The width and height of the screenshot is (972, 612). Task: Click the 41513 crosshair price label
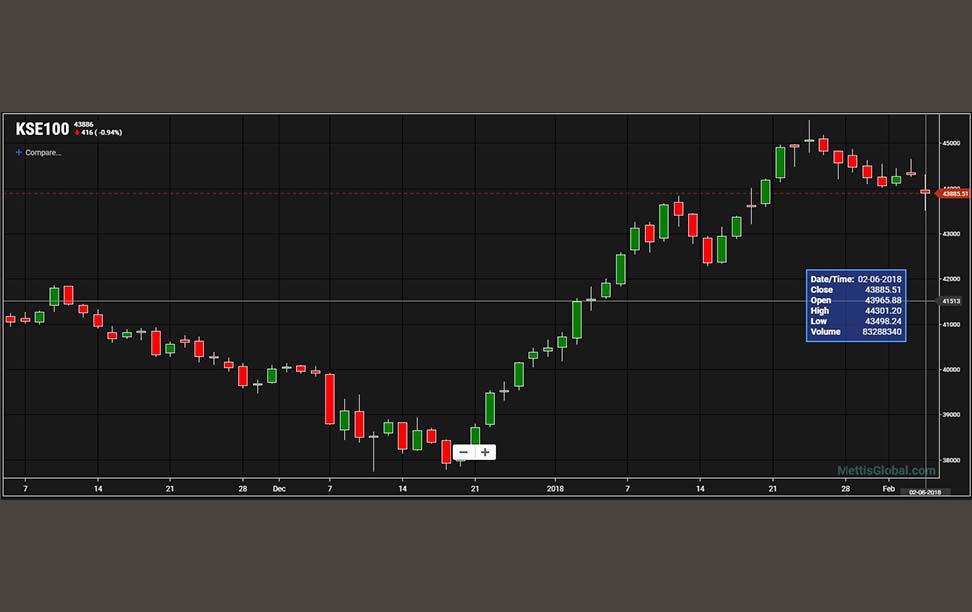951,301
